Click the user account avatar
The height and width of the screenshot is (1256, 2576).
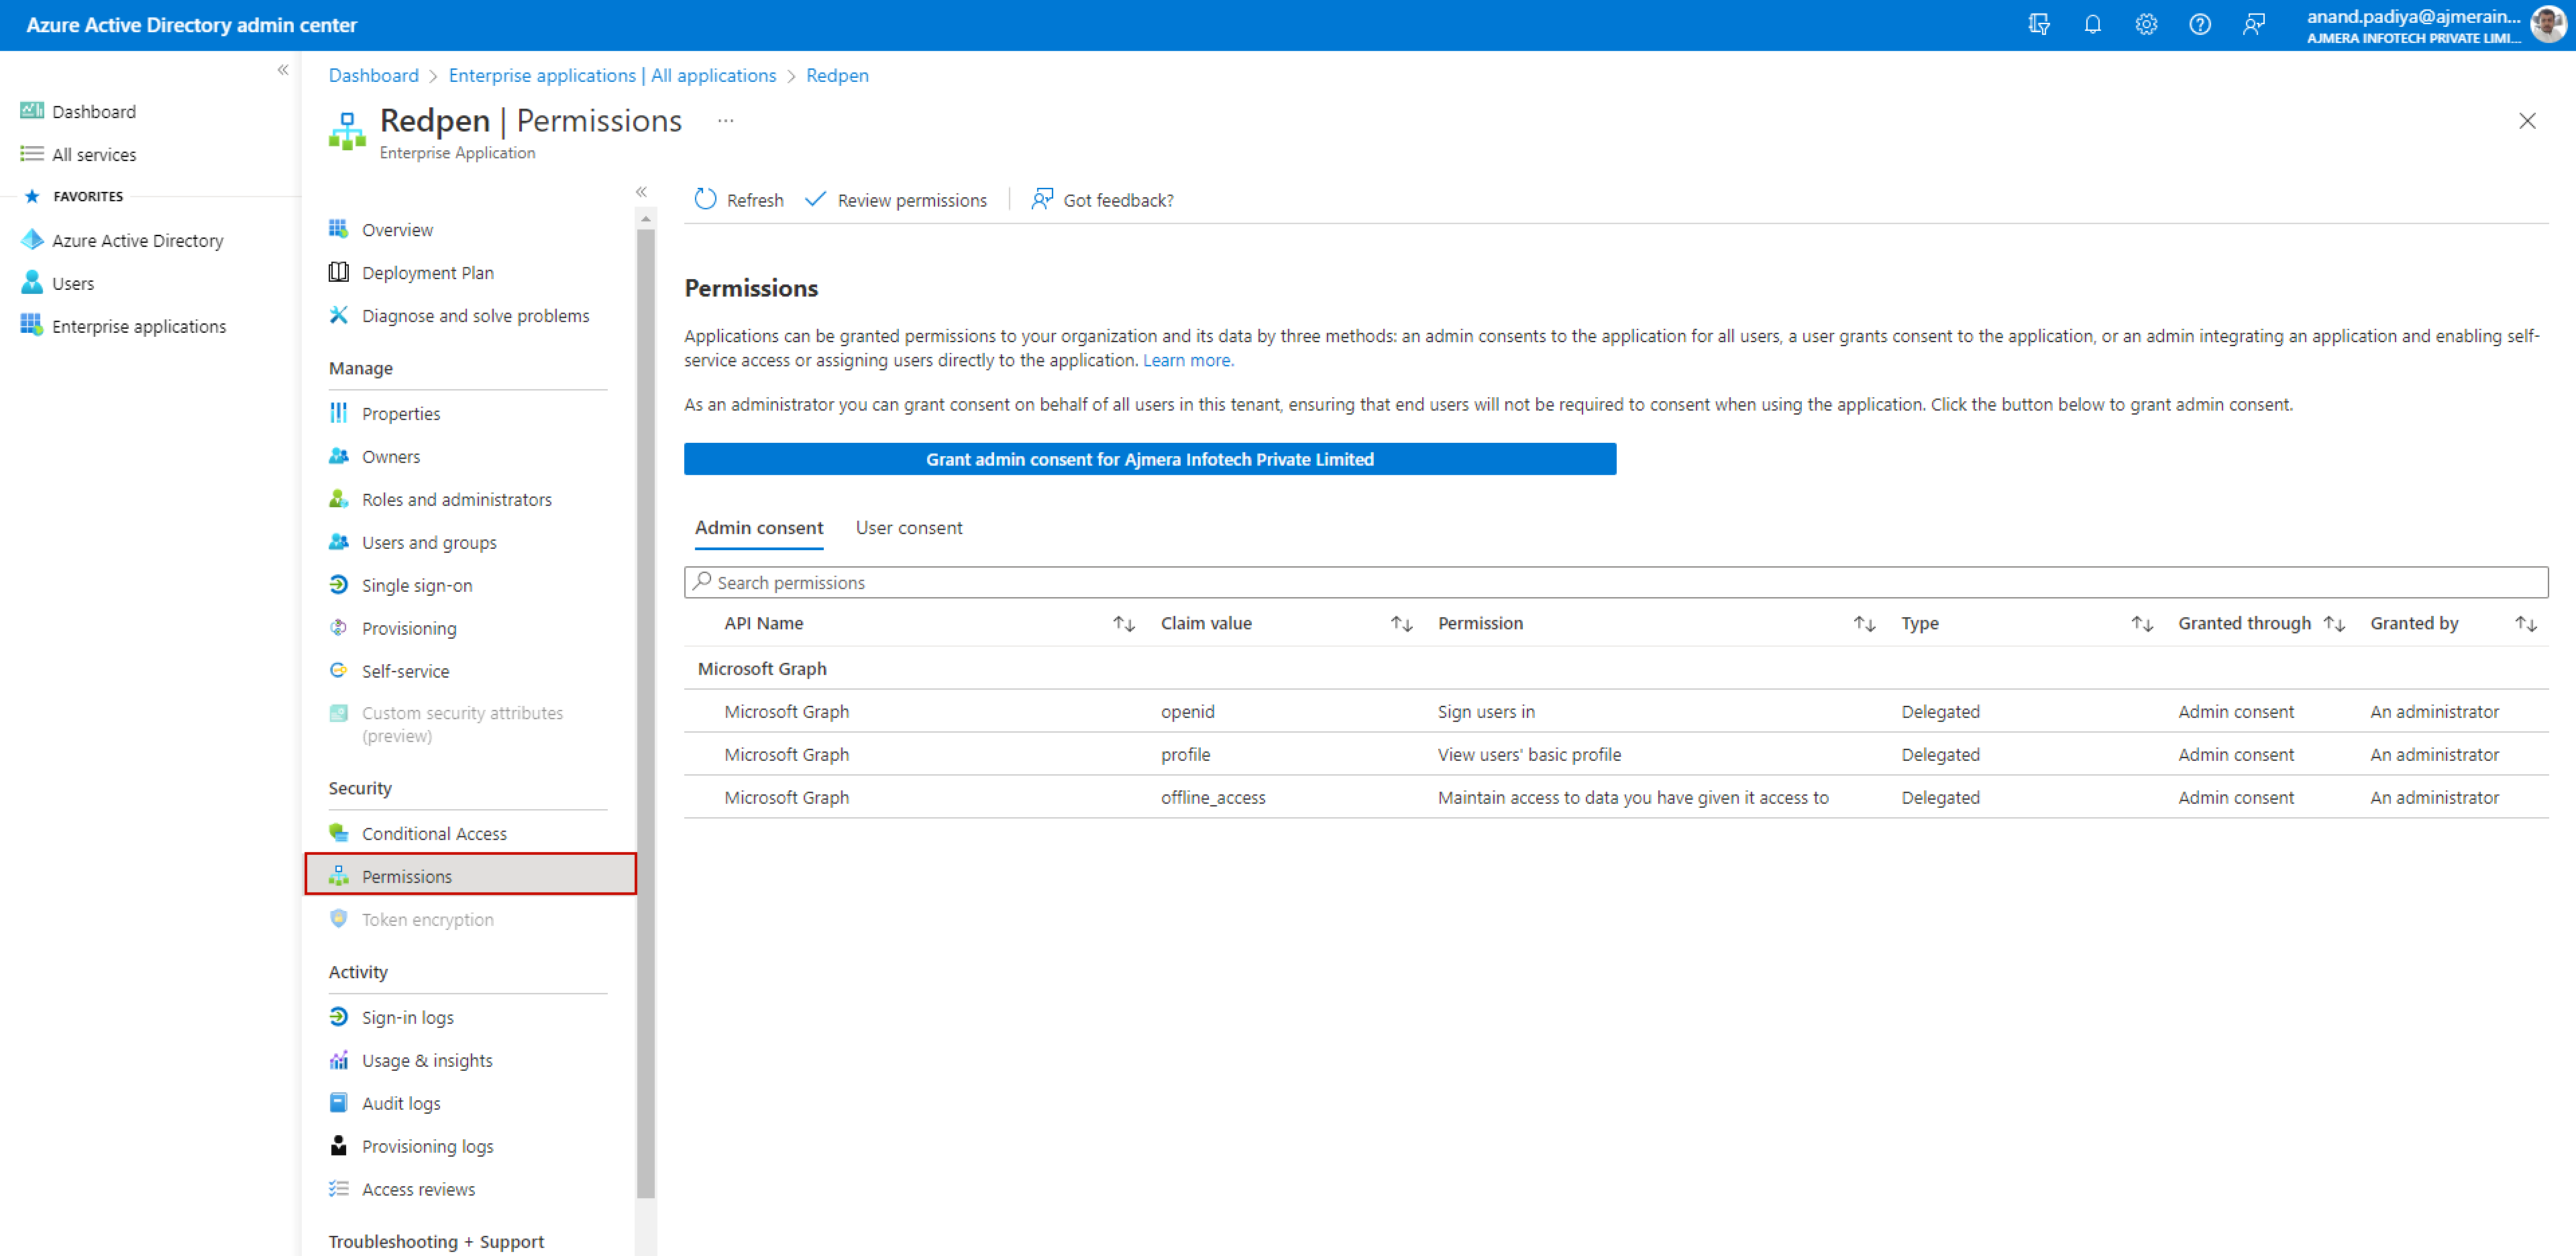coord(2548,25)
